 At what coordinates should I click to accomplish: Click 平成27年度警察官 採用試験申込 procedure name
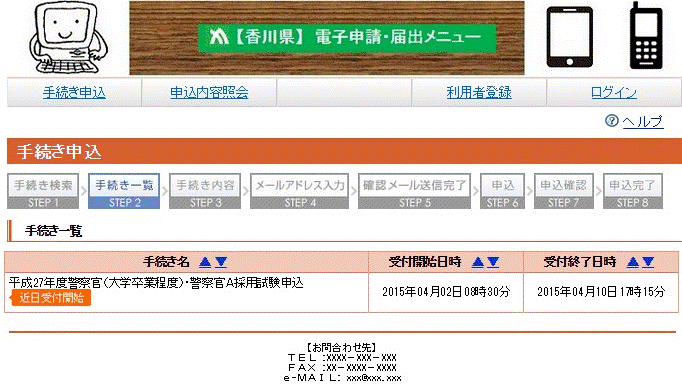(x=156, y=283)
